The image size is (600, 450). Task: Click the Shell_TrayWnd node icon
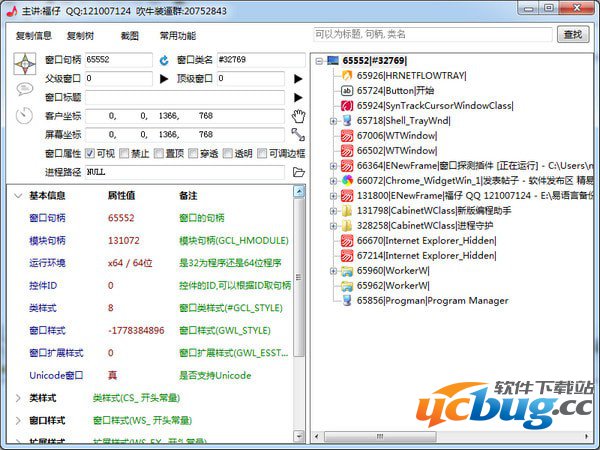pyautogui.click(x=347, y=121)
